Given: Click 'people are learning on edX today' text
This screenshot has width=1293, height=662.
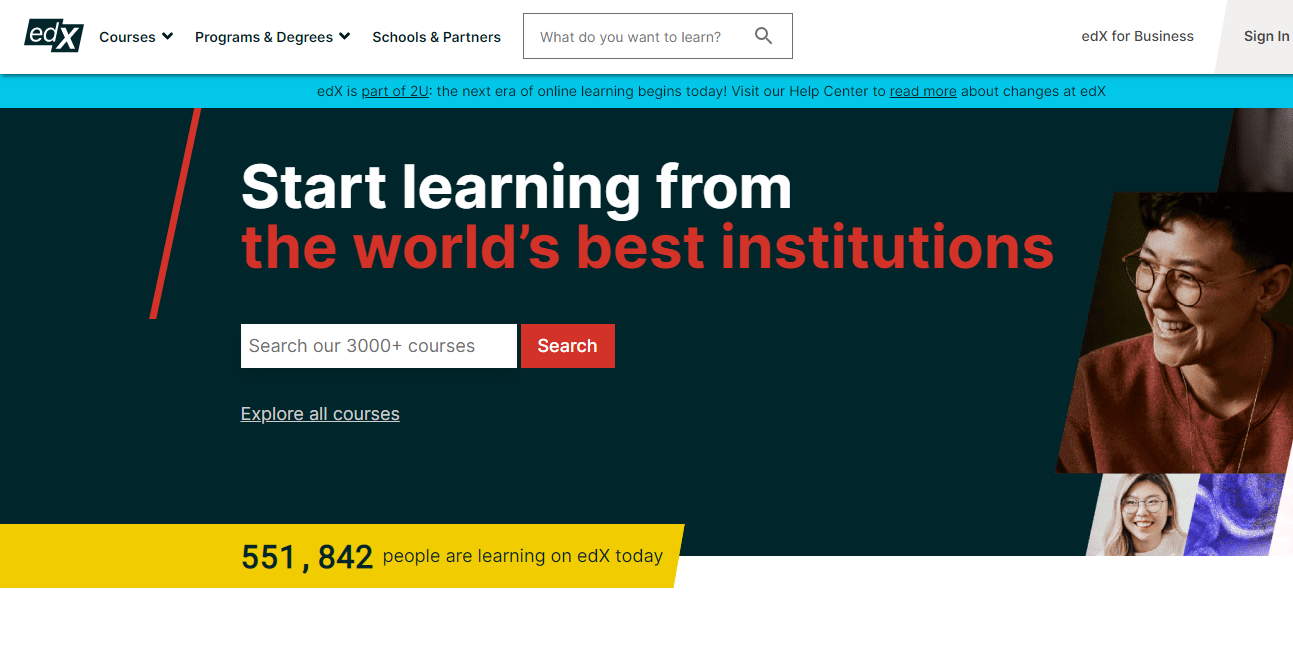Looking at the screenshot, I should pyautogui.click(x=522, y=556).
